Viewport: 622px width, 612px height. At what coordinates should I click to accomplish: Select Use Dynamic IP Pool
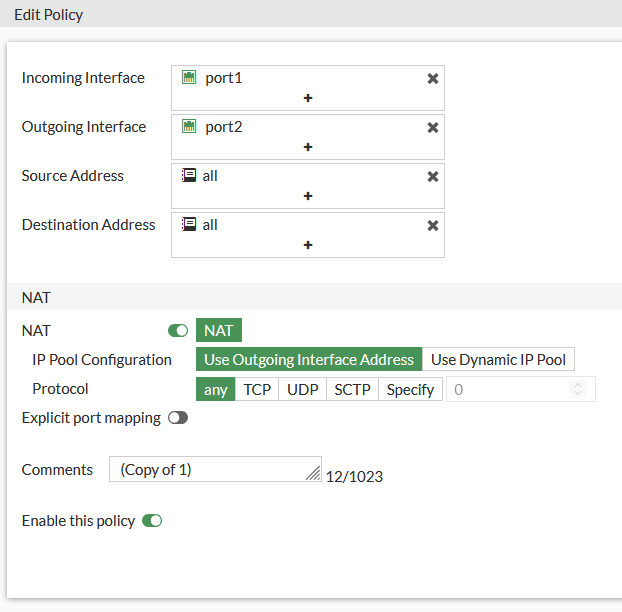tap(498, 360)
